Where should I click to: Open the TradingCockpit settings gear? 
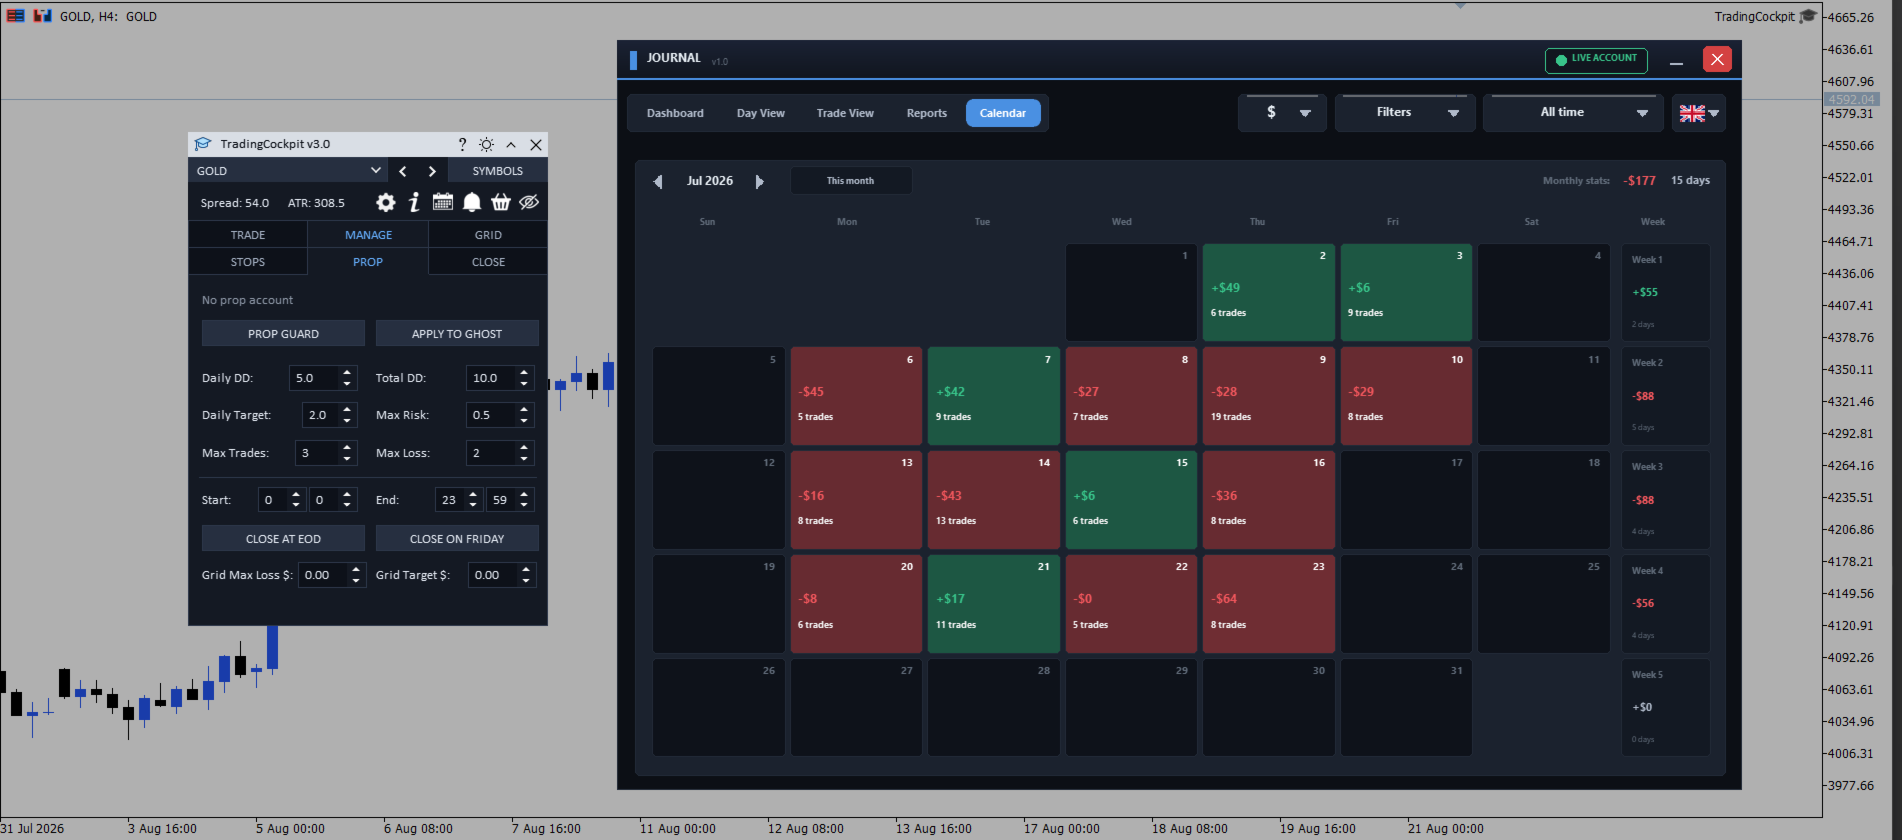tap(385, 203)
